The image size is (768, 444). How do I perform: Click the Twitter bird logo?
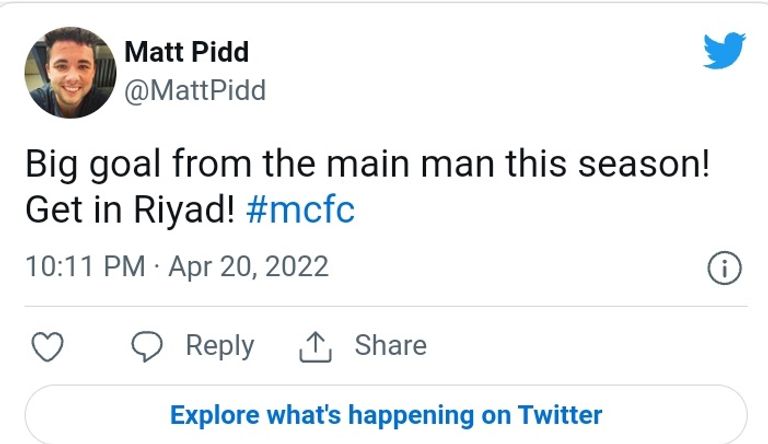point(723,50)
